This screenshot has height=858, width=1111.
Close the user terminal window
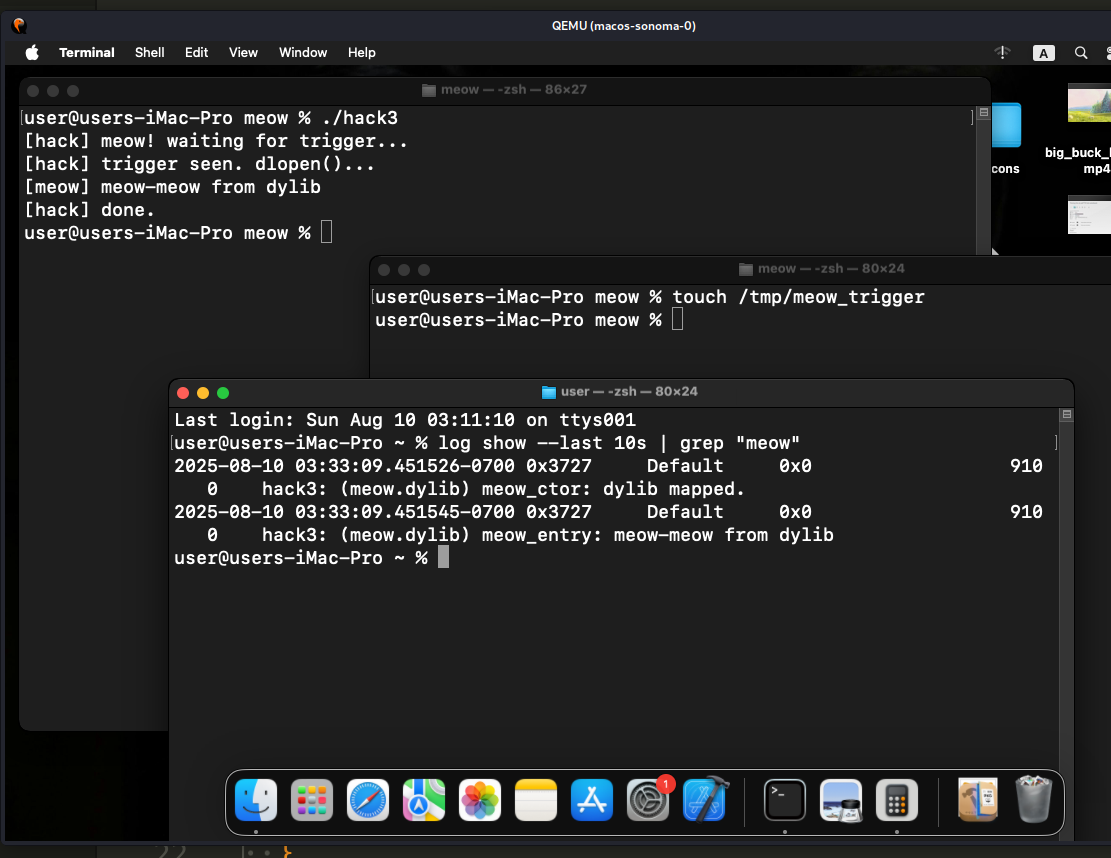click(183, 393)
